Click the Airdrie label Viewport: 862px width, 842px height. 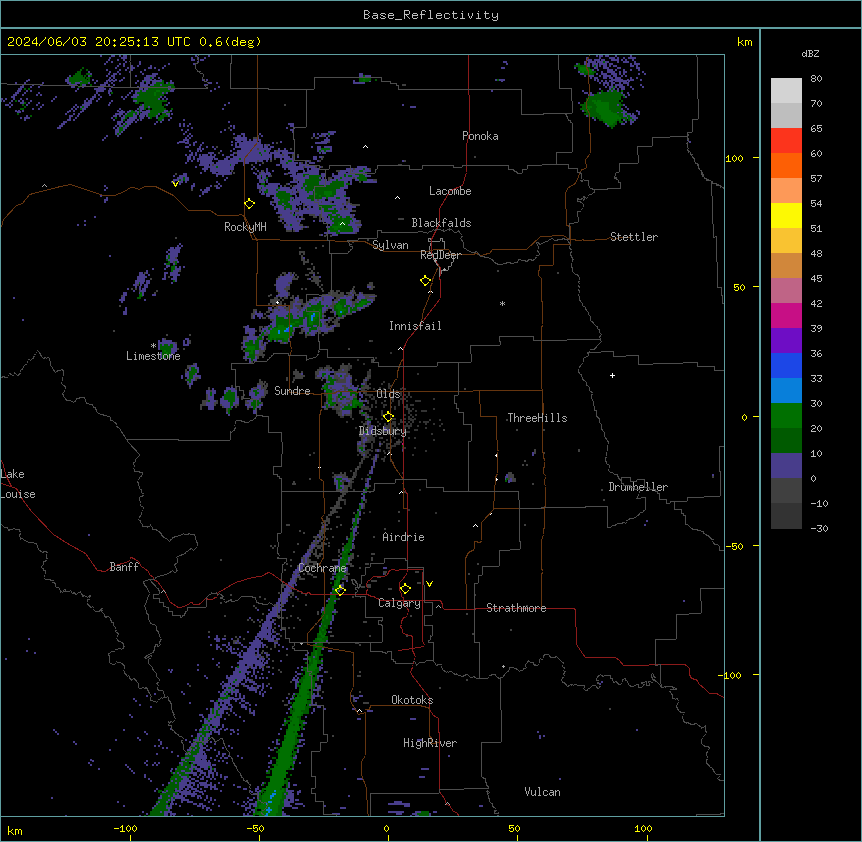click(x=403, y=537)
